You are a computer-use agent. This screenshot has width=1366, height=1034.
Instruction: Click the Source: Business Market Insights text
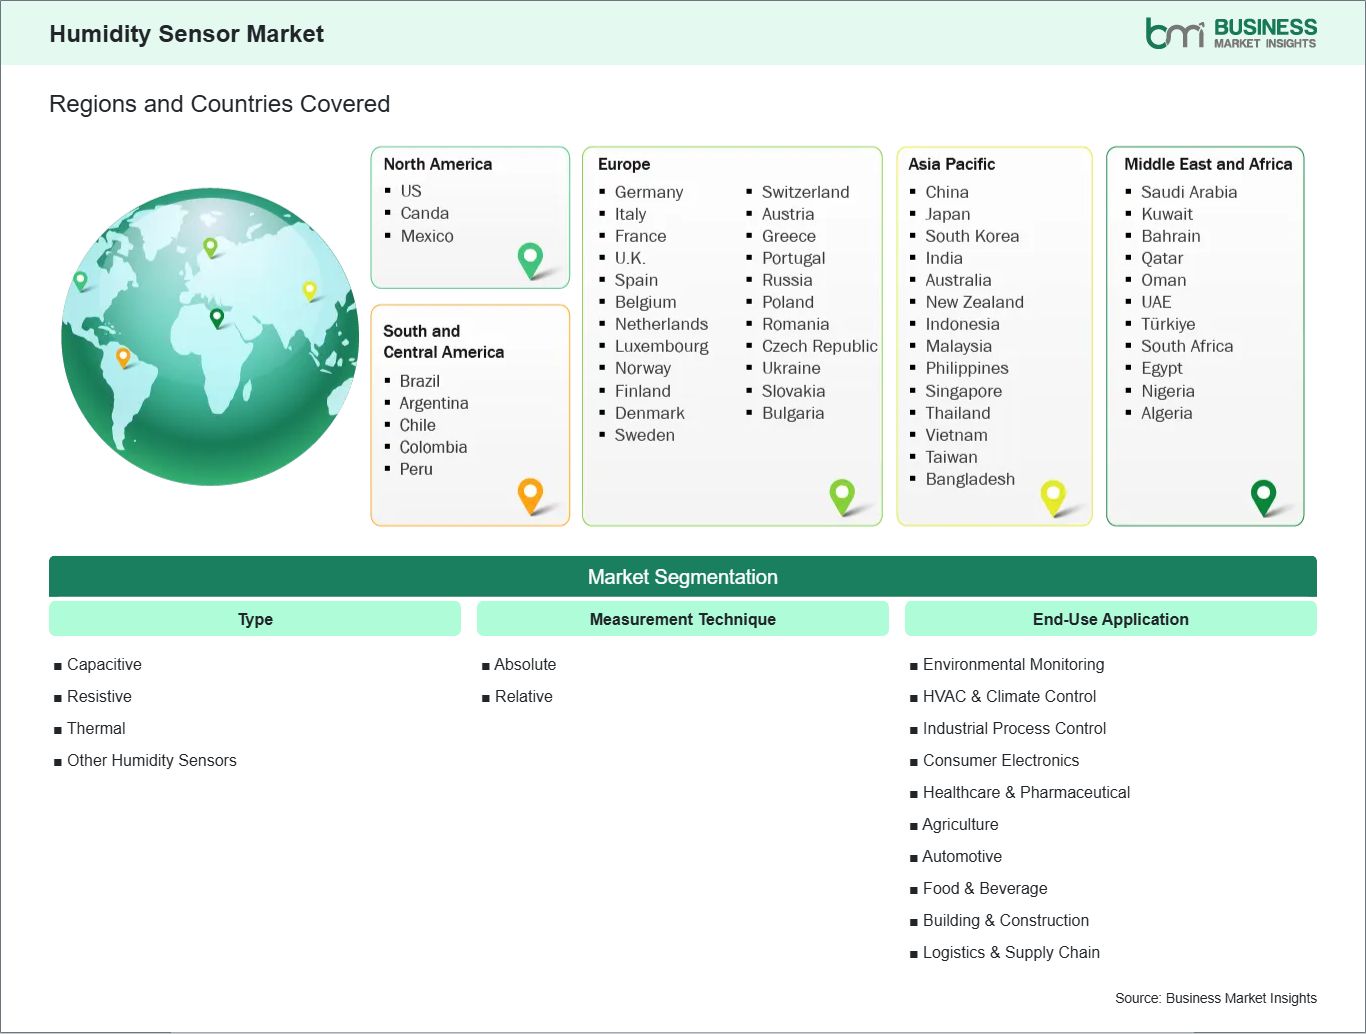(x=1215, y=998)
